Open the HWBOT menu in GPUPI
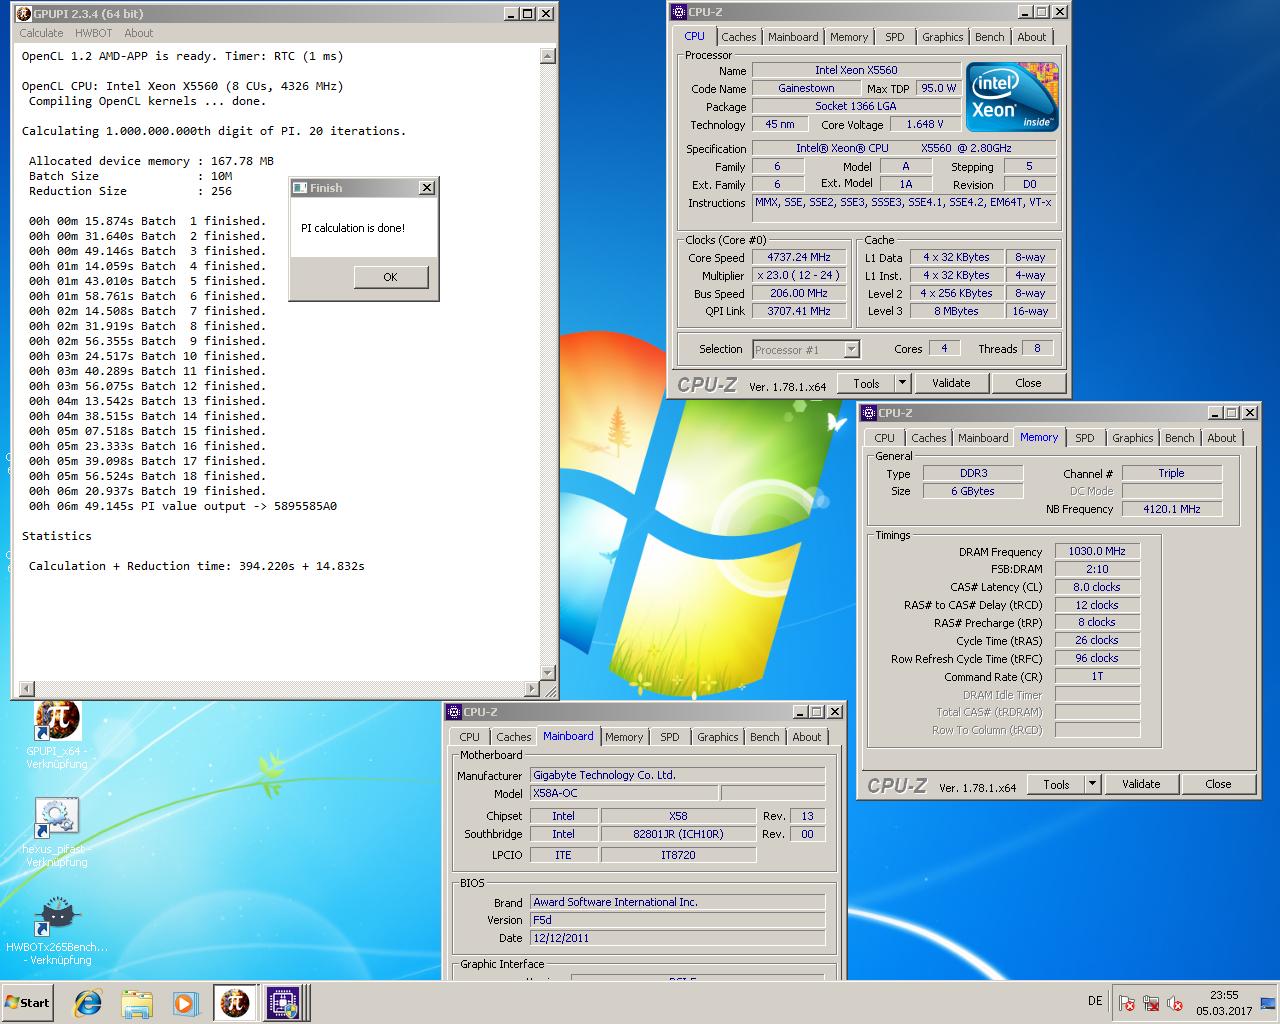 pyautogui.click(x=94, y=33)
